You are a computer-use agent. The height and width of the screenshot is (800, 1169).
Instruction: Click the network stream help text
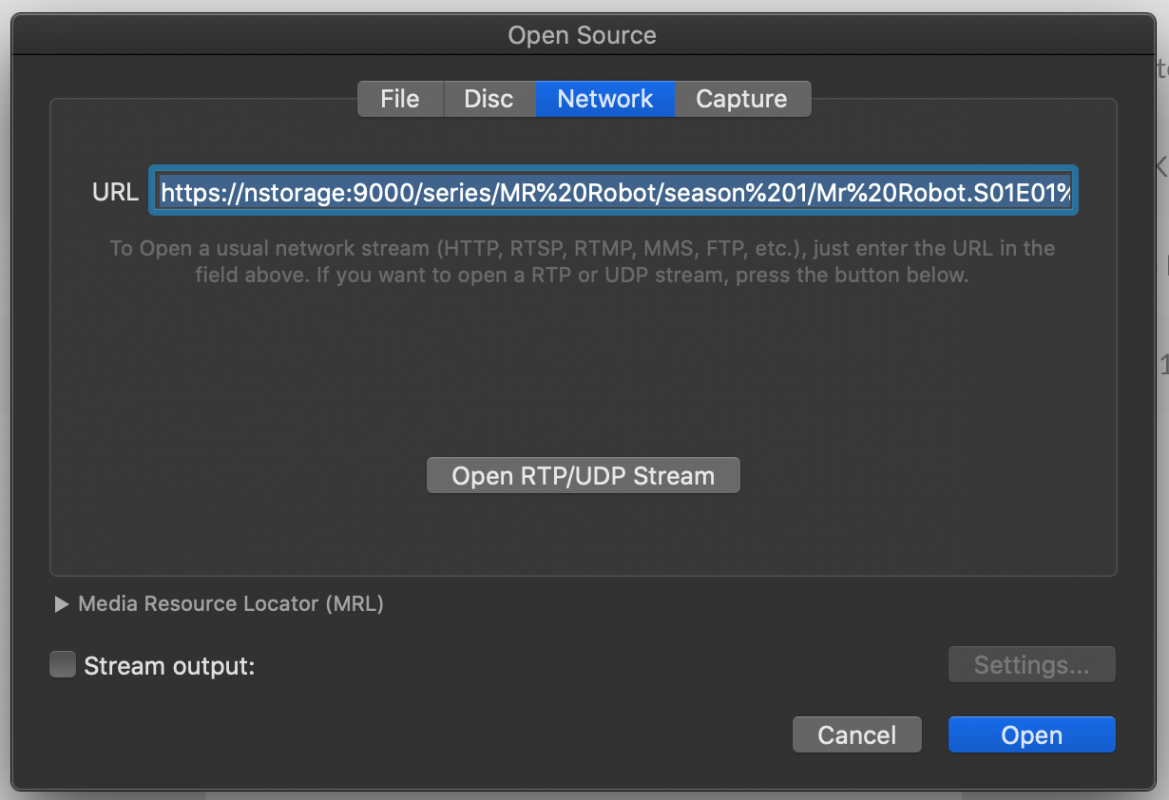[582, 261]
